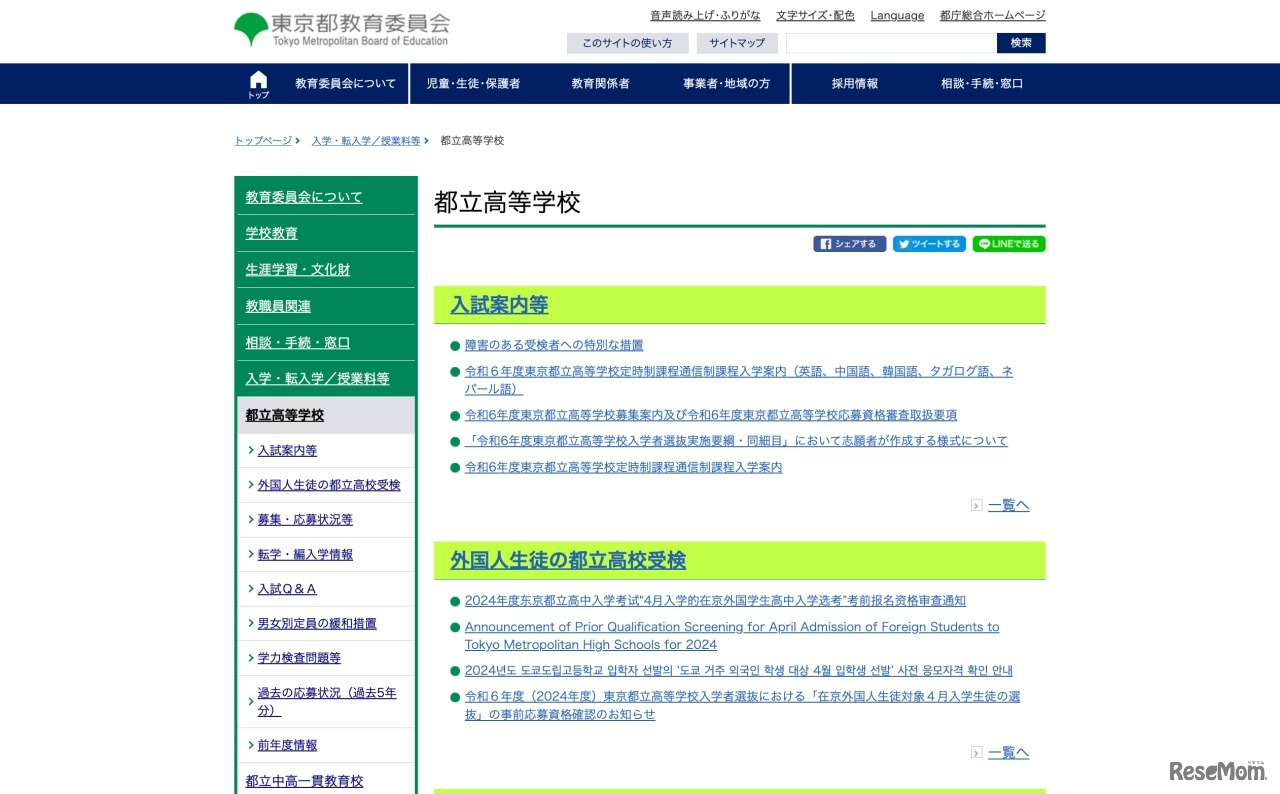
Task: Click the arrow icon beside 一覧へ under 入試案内等
Action: click(976, 505)
